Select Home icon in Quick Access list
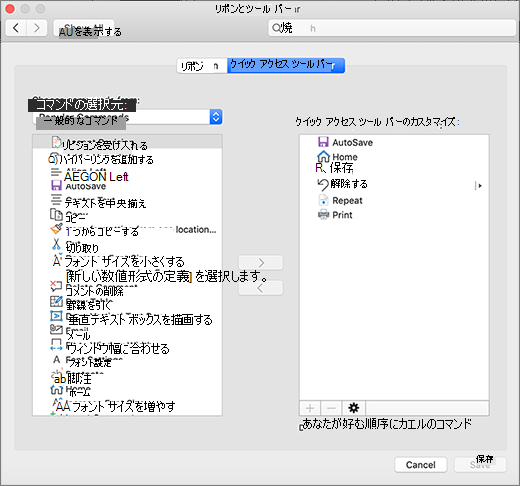 tap(323, 156)
